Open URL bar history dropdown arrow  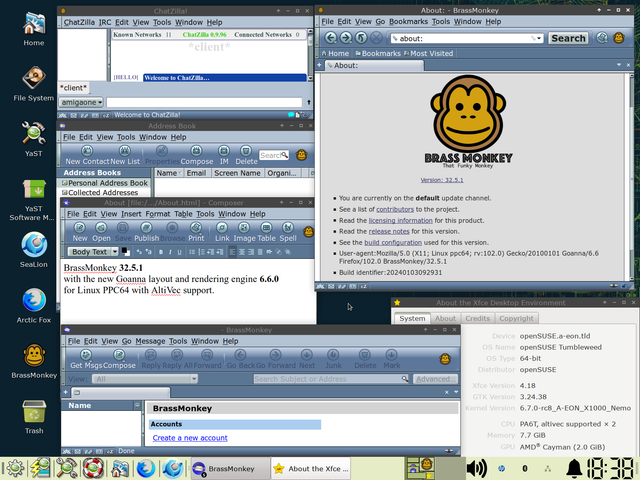tap(539, 38)
